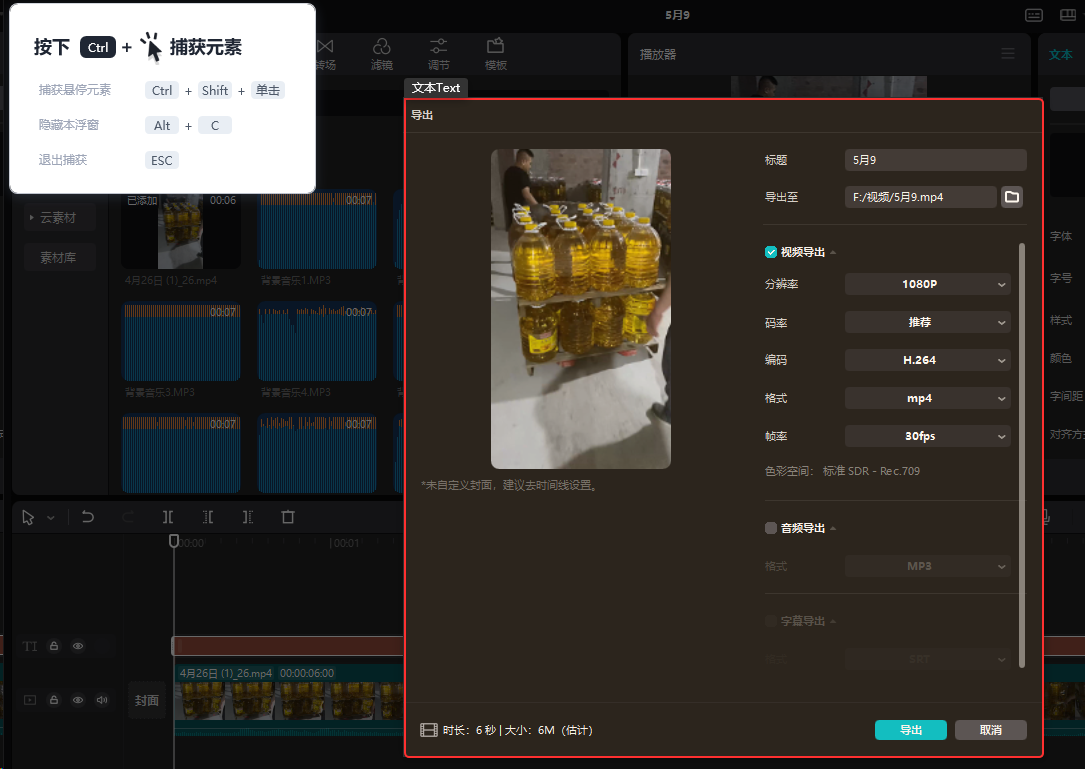Screen dimensions: 1085x769
Task: Open the Templates (模板) panel
Action: [x=495, y=54]
